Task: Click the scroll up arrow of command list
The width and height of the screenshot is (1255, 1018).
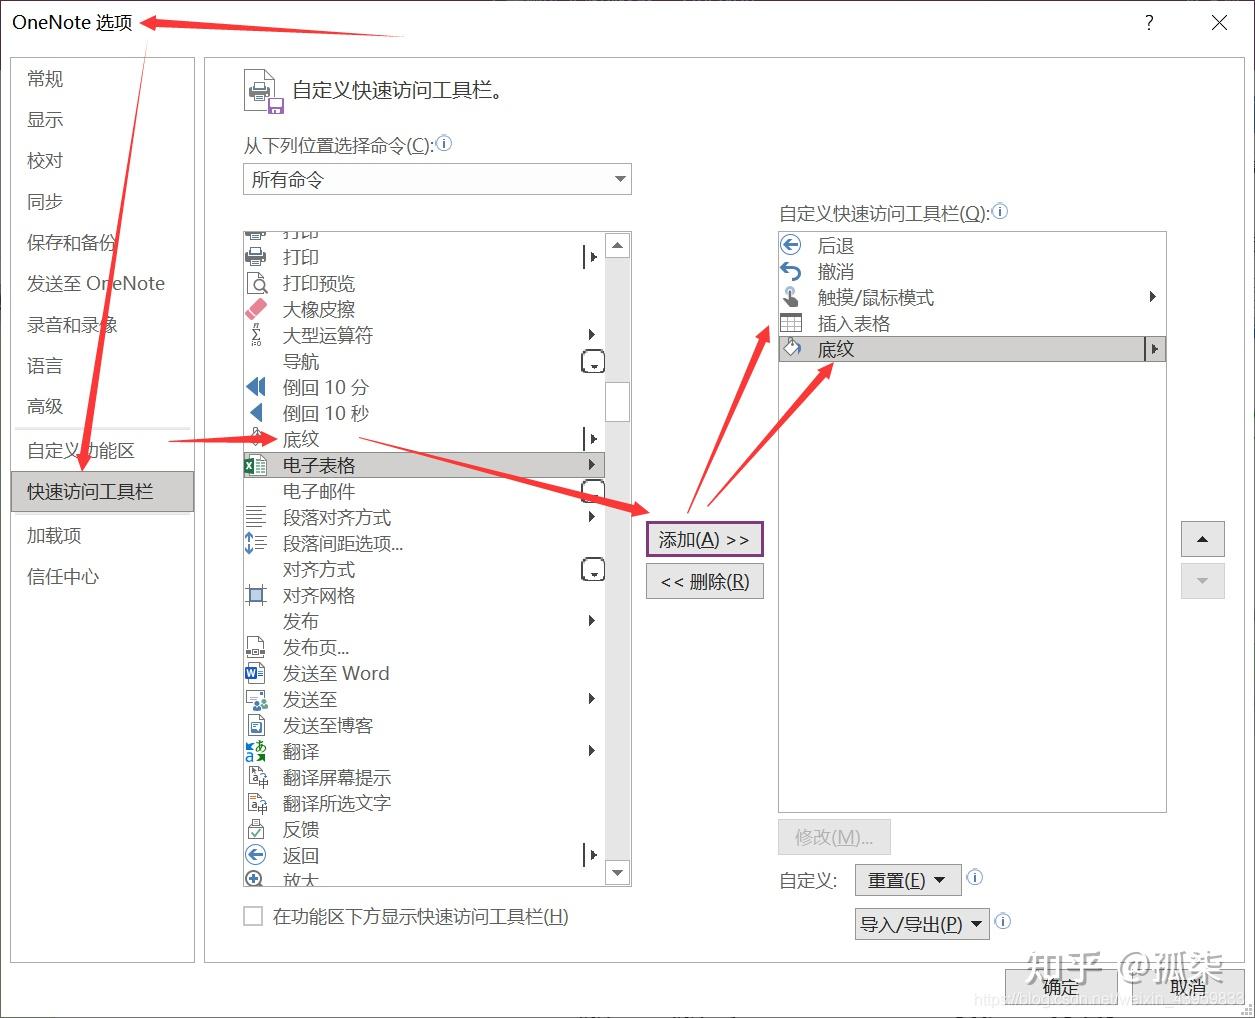Action: point(618,245)
